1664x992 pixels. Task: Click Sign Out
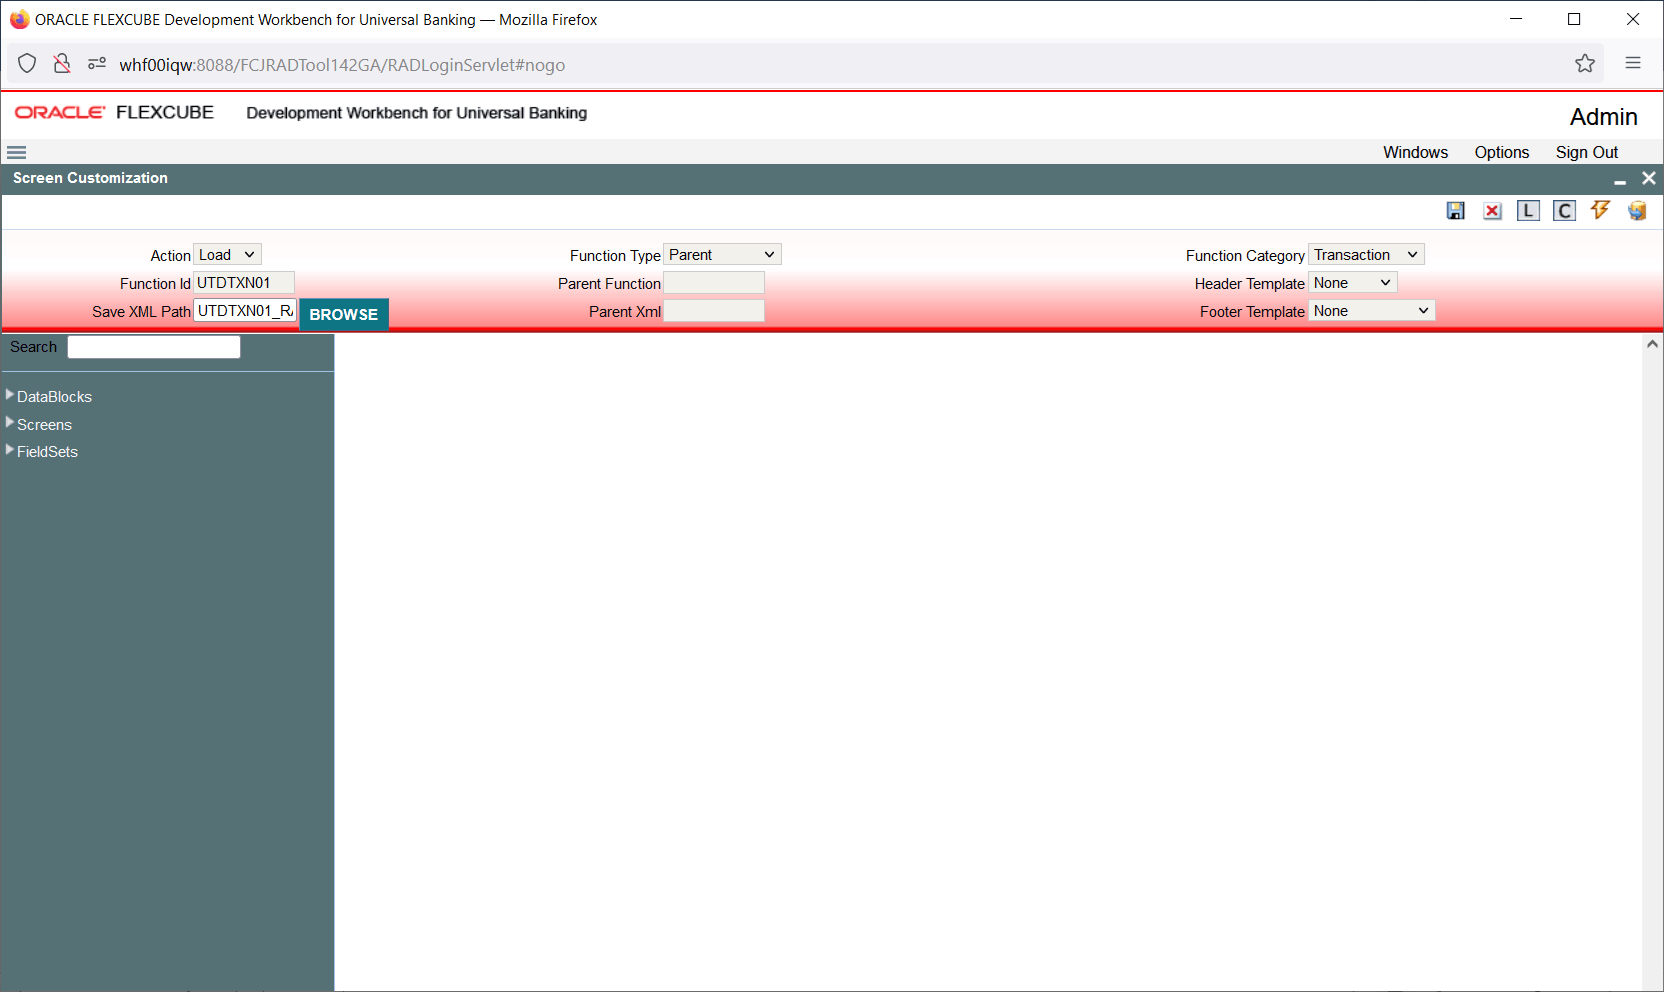[x=1586, y=152]
